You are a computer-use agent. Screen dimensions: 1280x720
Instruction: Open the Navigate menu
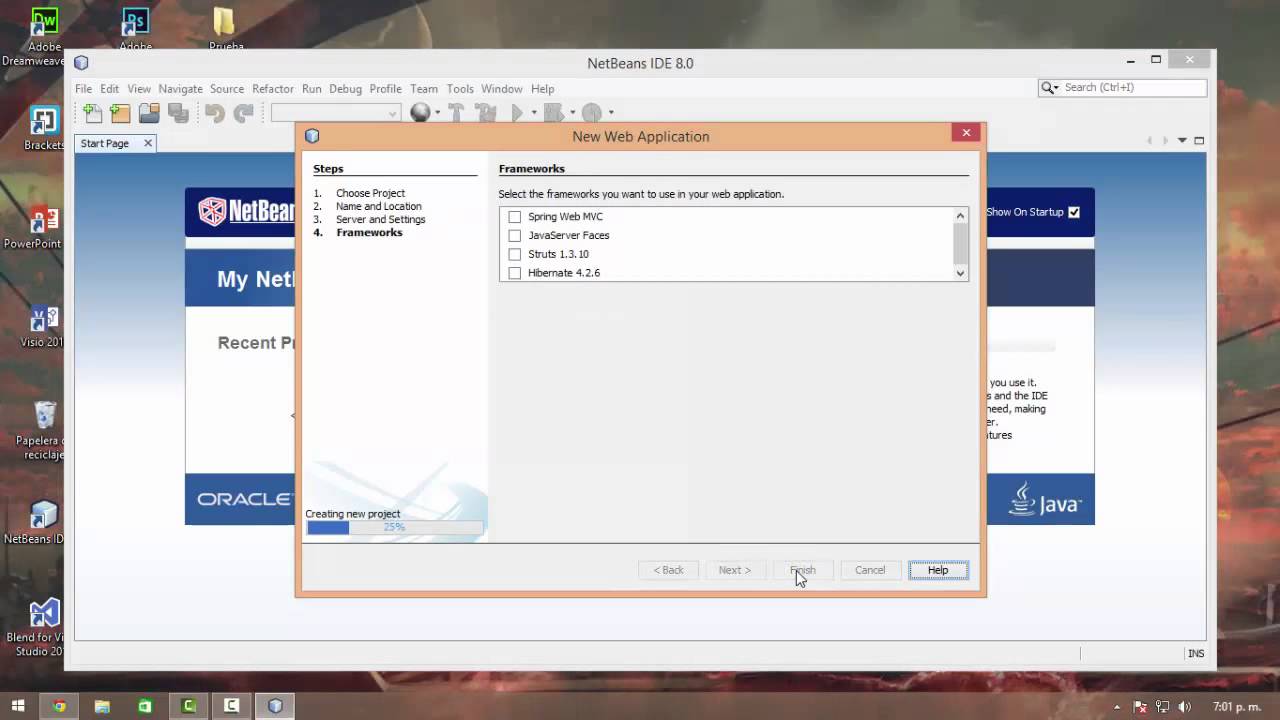[180, 89]
